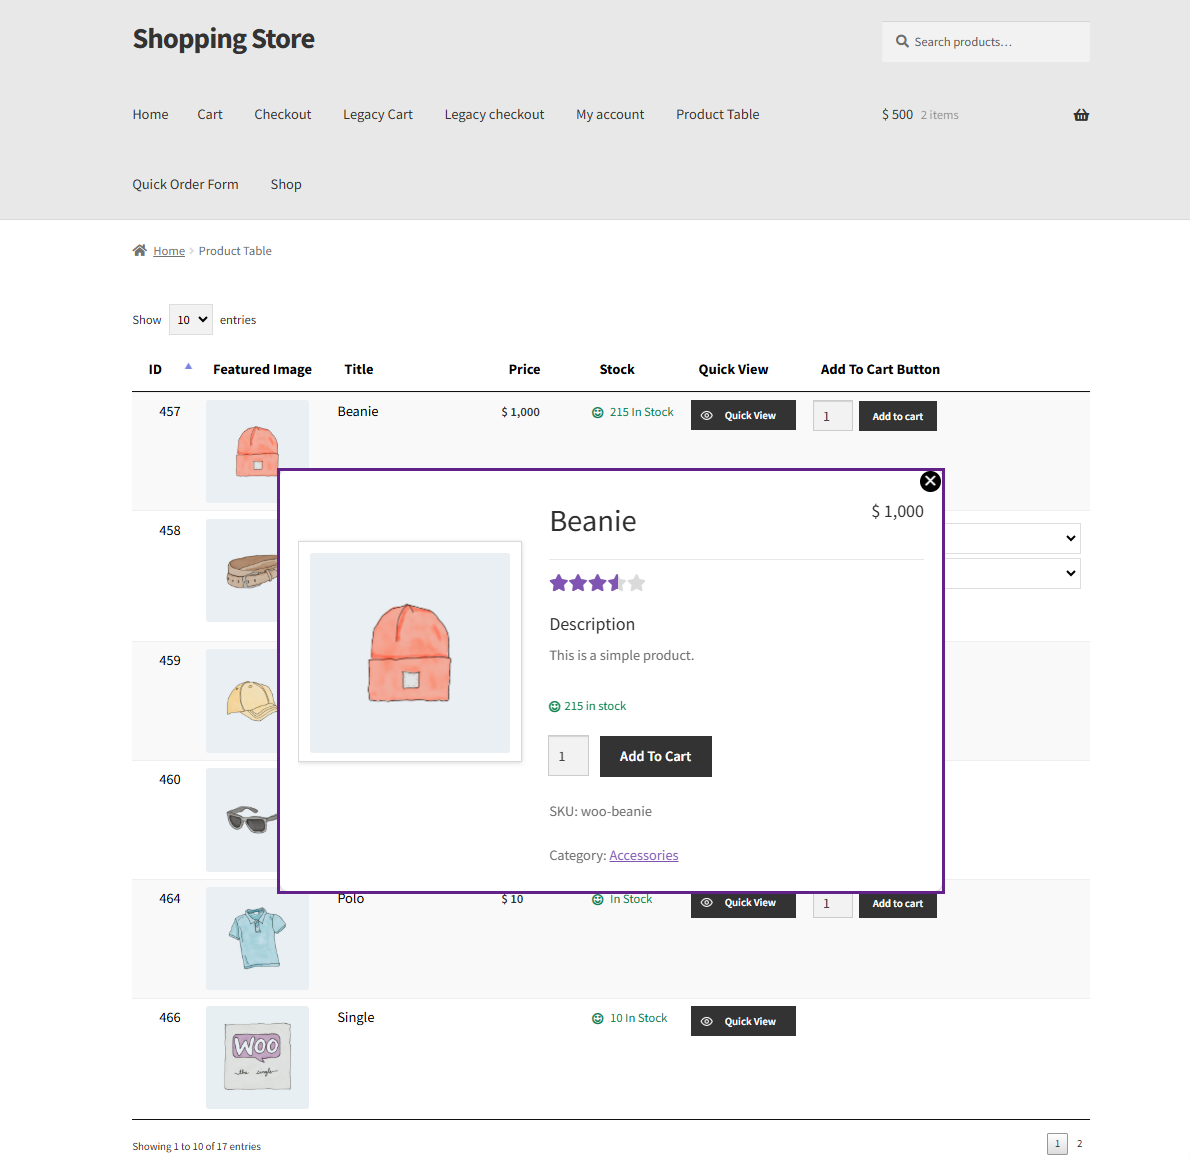The image size is (1190, 1163).
Task: Navigate to the Checkout menu item
Action: 282,114
